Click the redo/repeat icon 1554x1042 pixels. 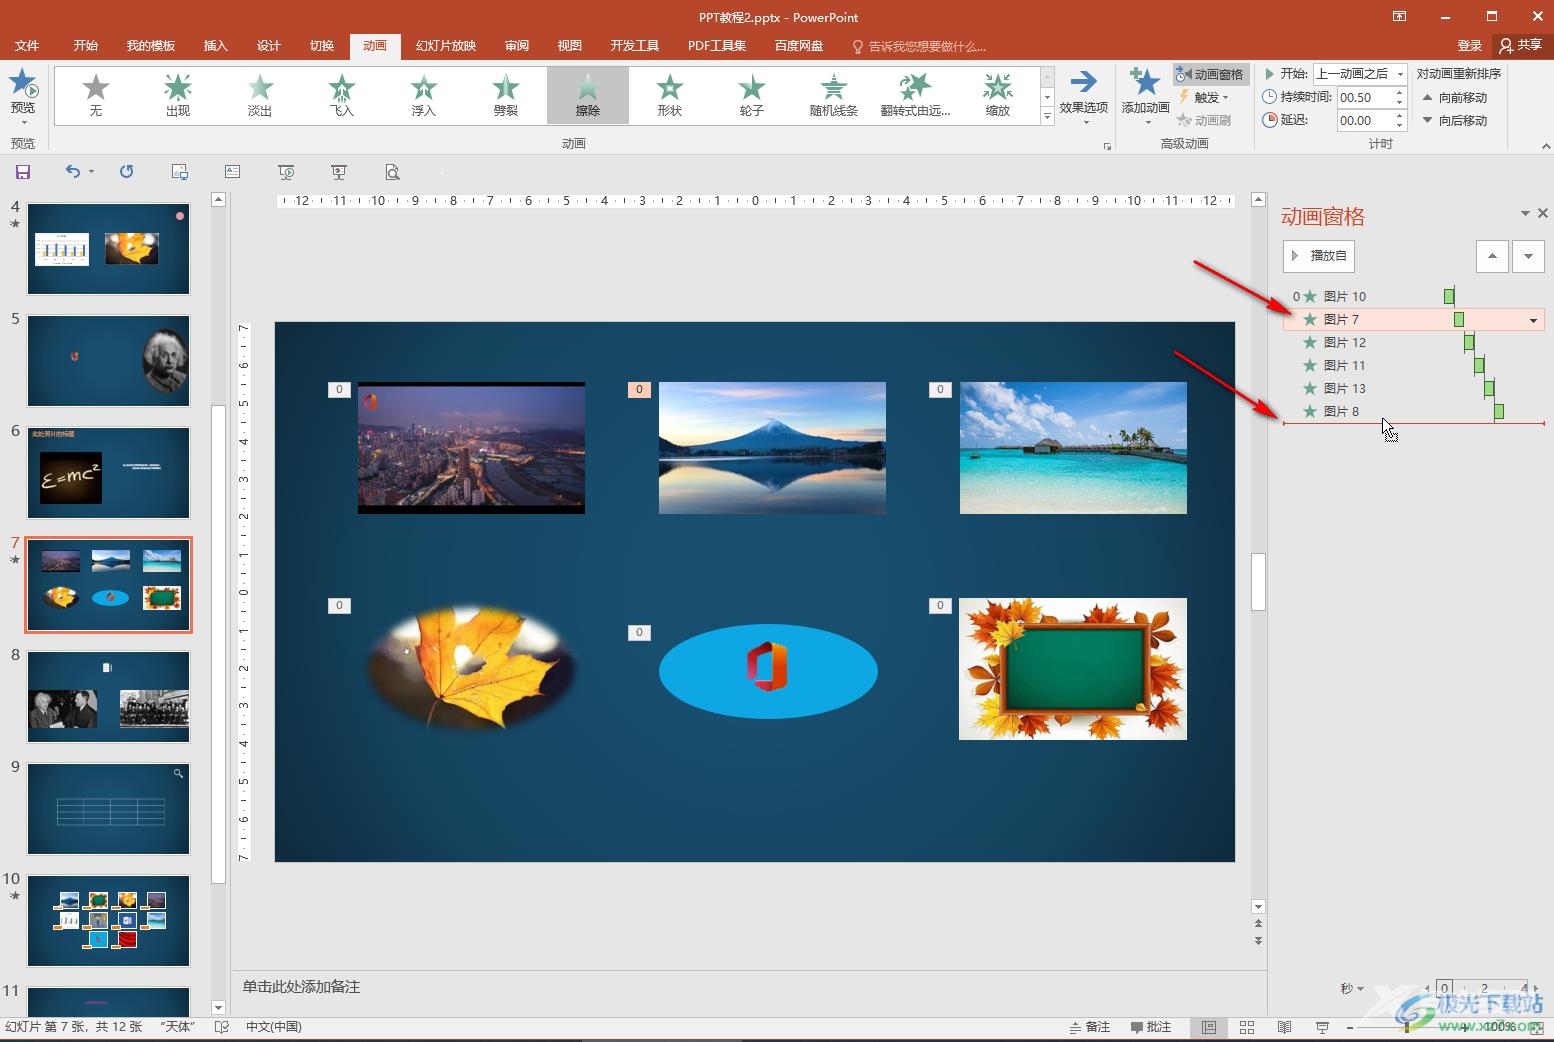click(x=126, y=172)
